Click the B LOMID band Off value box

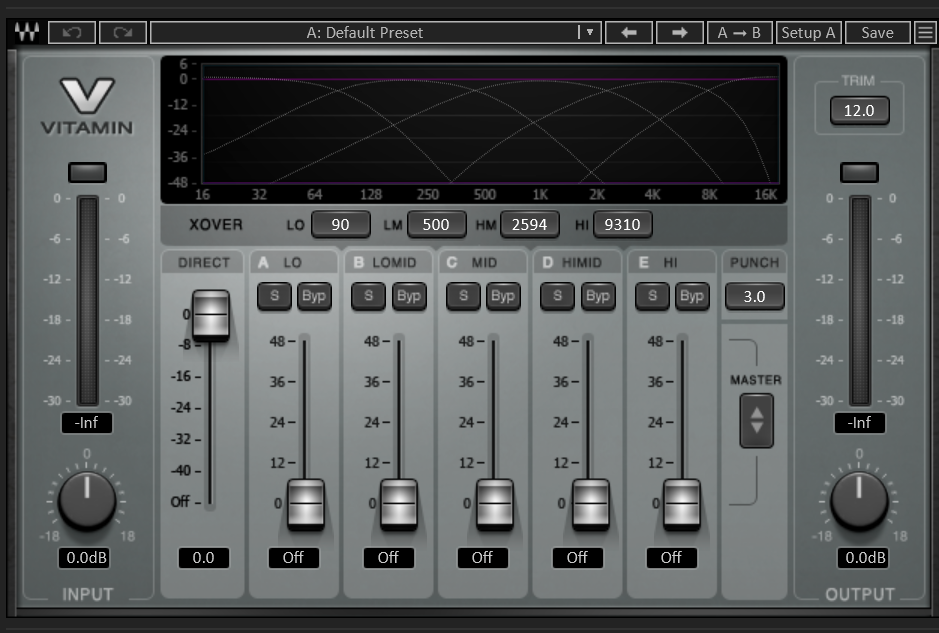click(388, 558)
